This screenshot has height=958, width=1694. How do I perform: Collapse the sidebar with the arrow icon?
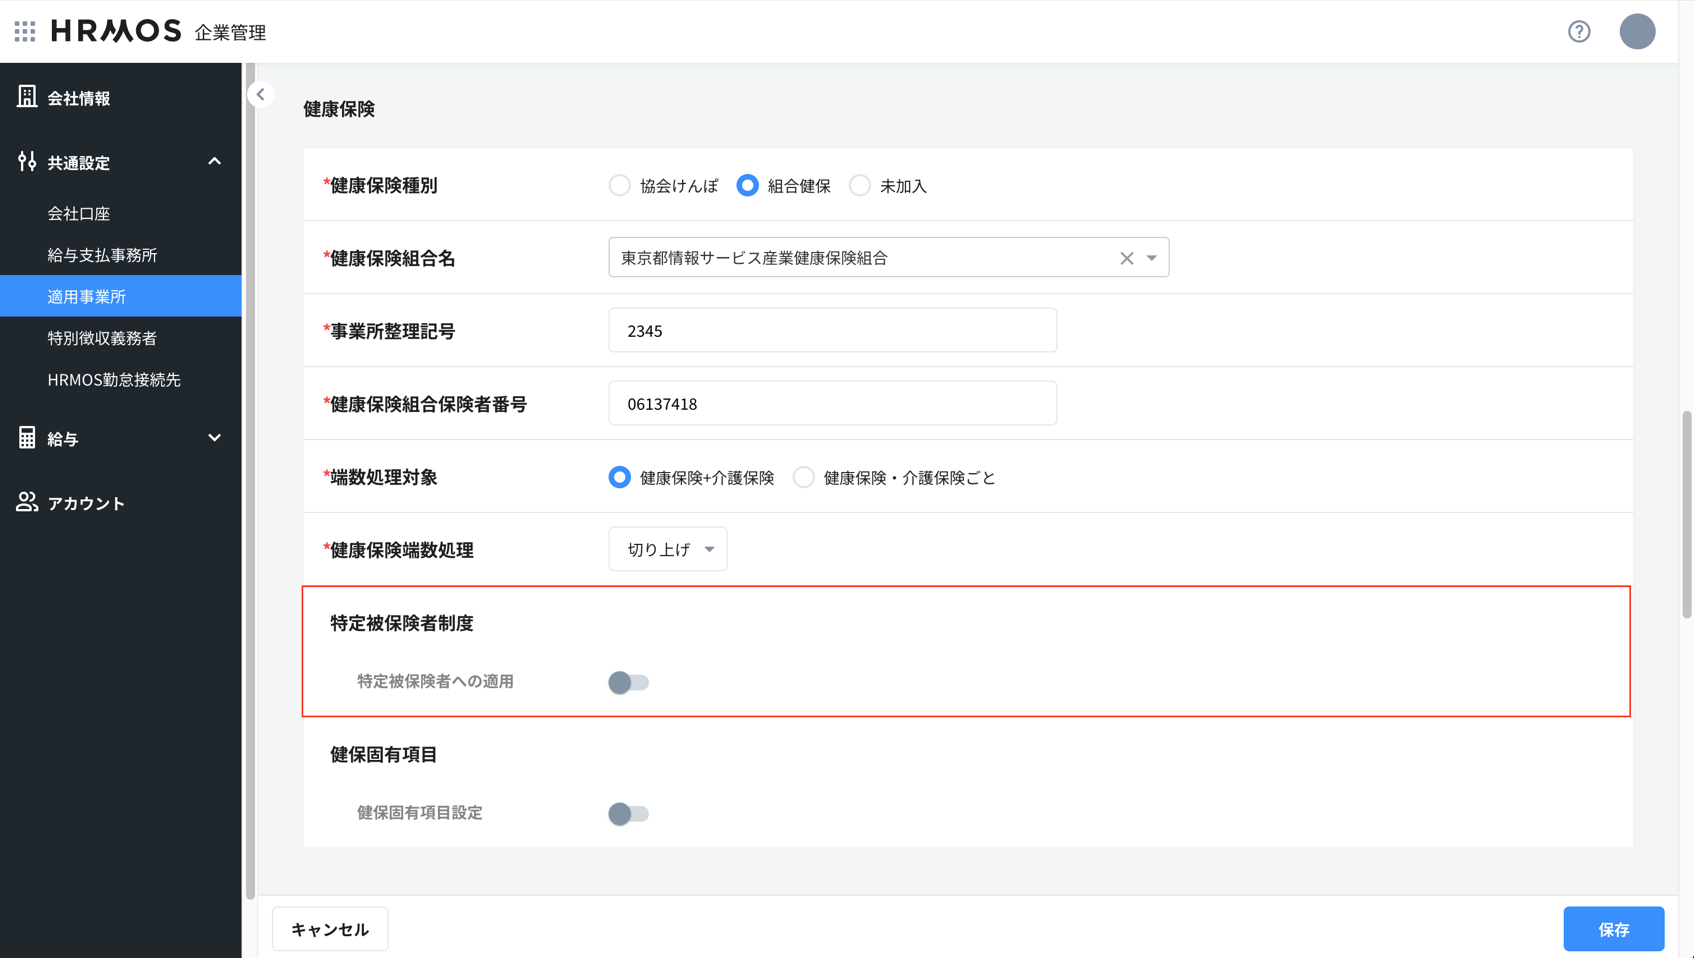tap(261, 95)
